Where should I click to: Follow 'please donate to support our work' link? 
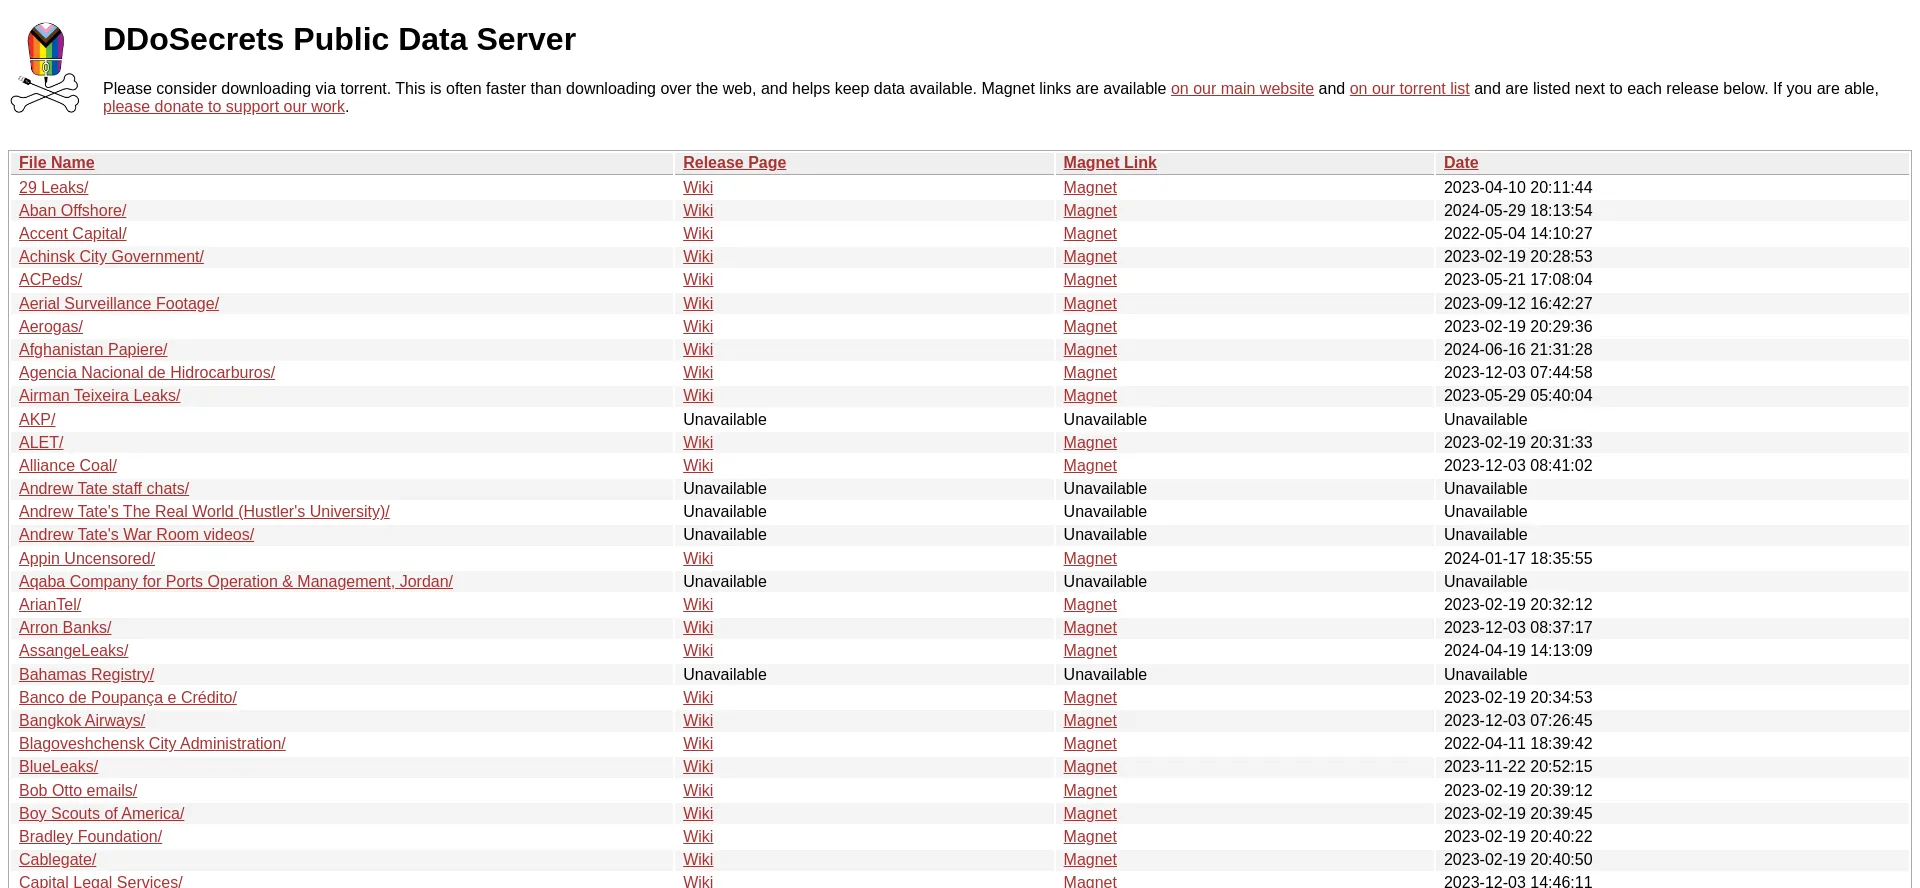pyautogui.click(x=224, y=106)
